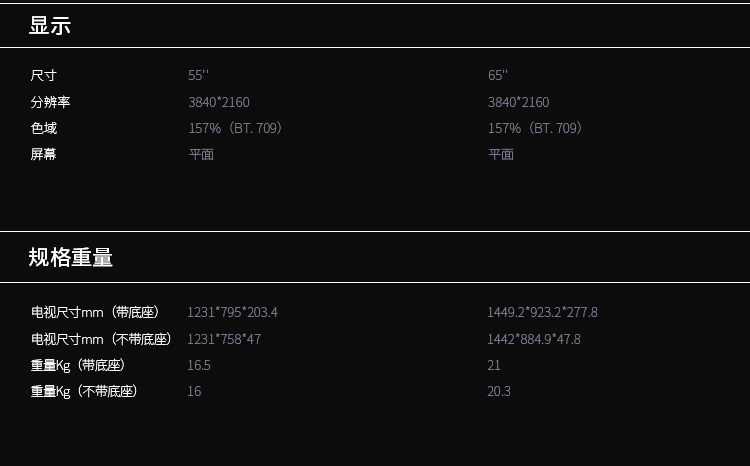Click the 20.3 weight value
This screenshot has height=466, width=750.
[499, 391]
